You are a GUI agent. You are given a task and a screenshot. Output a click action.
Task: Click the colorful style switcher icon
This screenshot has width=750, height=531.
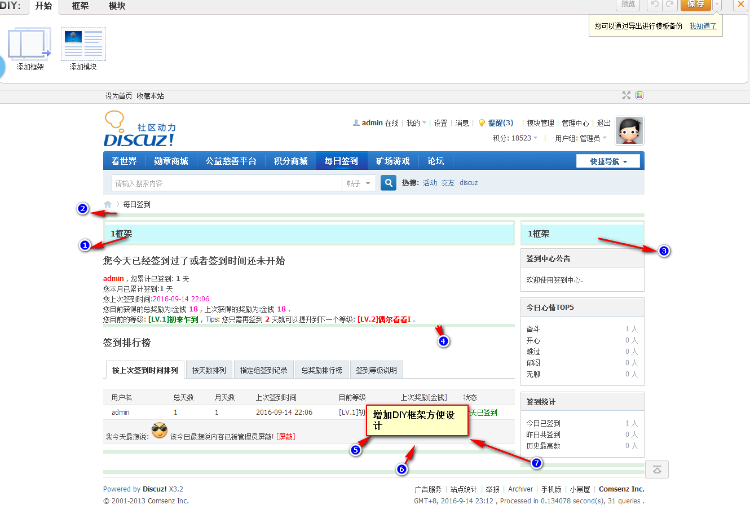(640, 95)
